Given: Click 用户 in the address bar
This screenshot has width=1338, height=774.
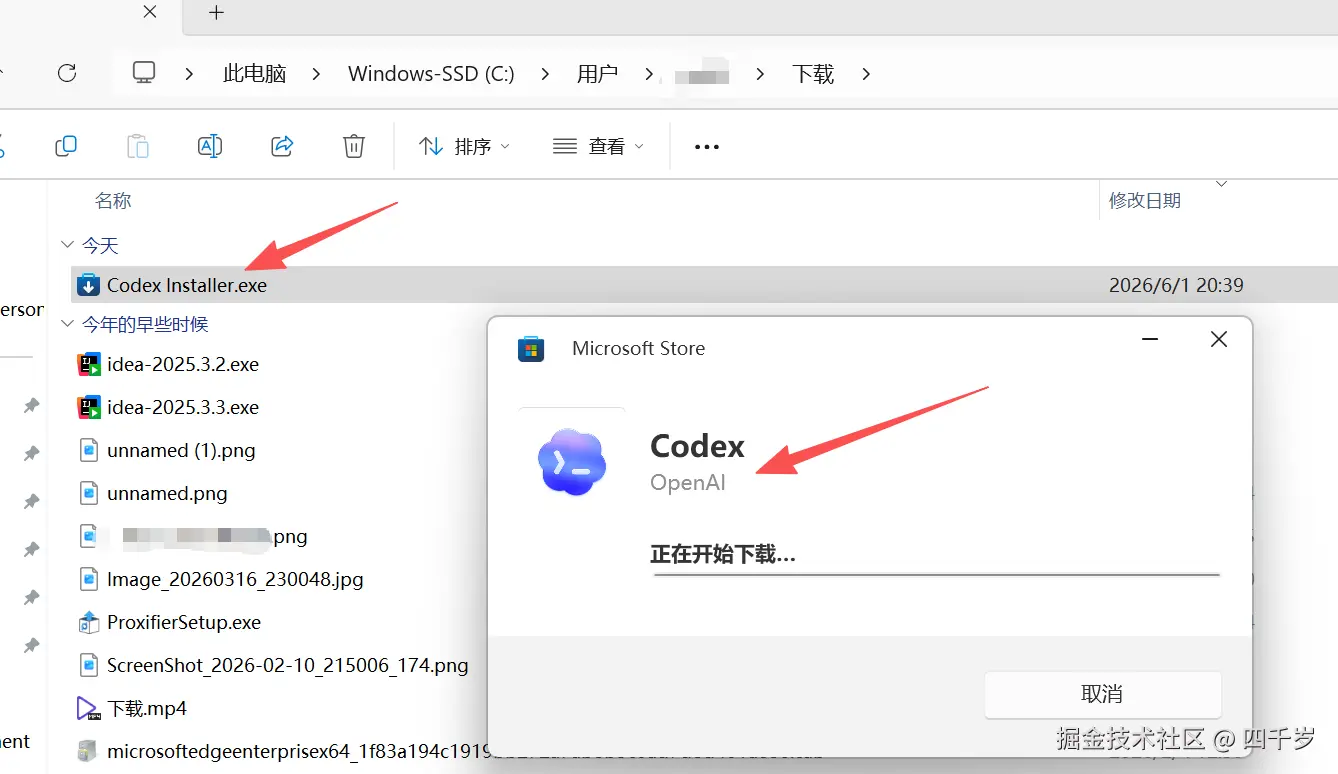Looking at the screenshot, I should coord(597,74).
